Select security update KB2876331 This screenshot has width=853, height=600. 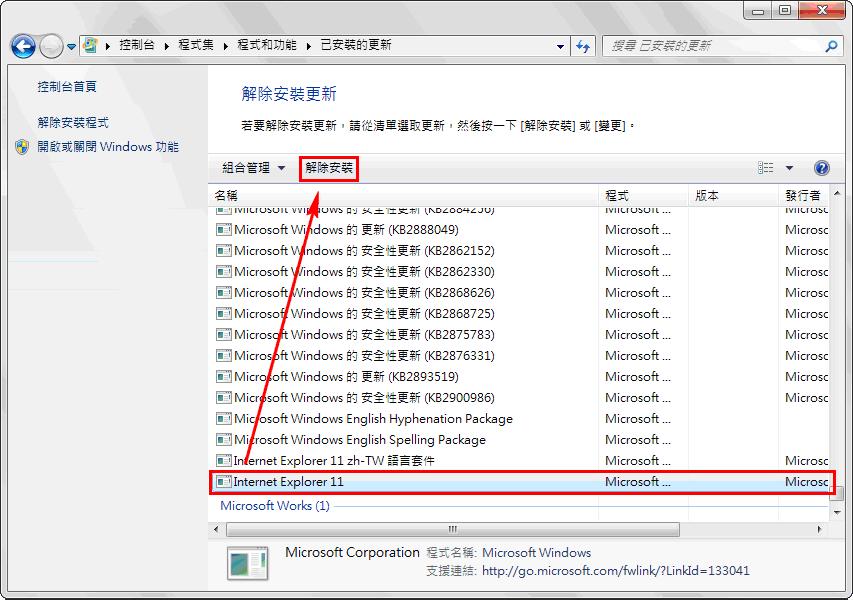click(520, 356)
